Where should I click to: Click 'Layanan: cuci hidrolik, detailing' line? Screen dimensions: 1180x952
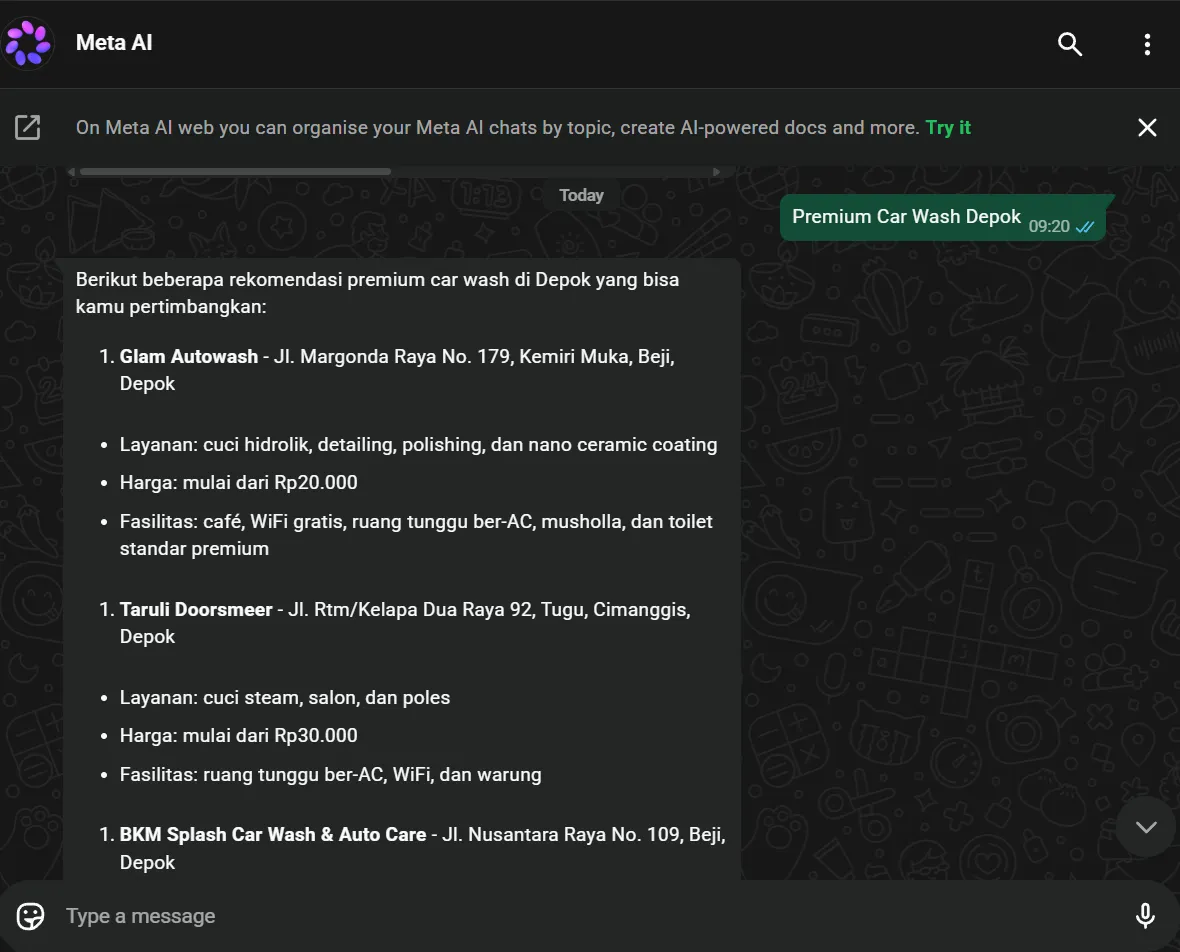[418, 445]
